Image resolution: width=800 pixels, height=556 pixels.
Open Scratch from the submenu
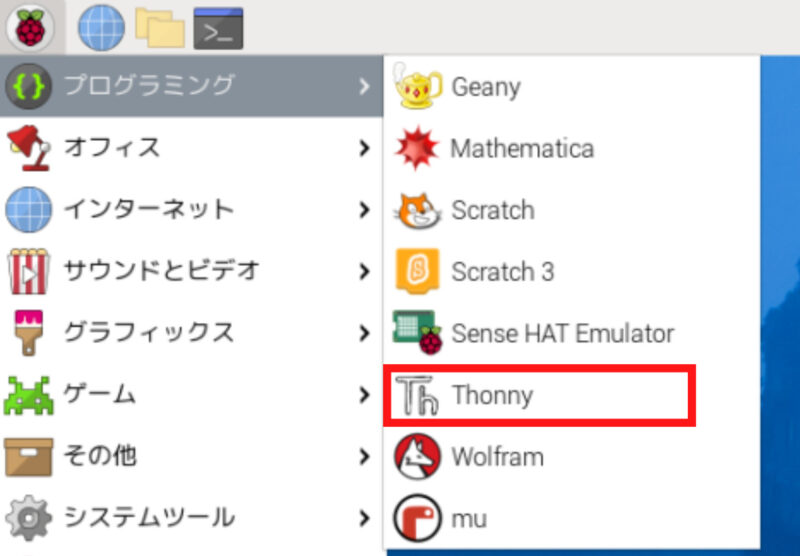572,210
